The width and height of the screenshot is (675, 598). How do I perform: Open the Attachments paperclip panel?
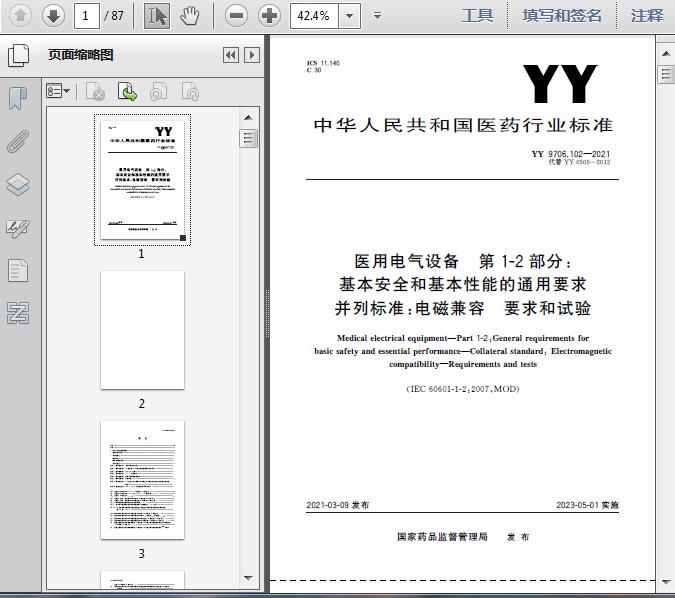click(18, 141)
